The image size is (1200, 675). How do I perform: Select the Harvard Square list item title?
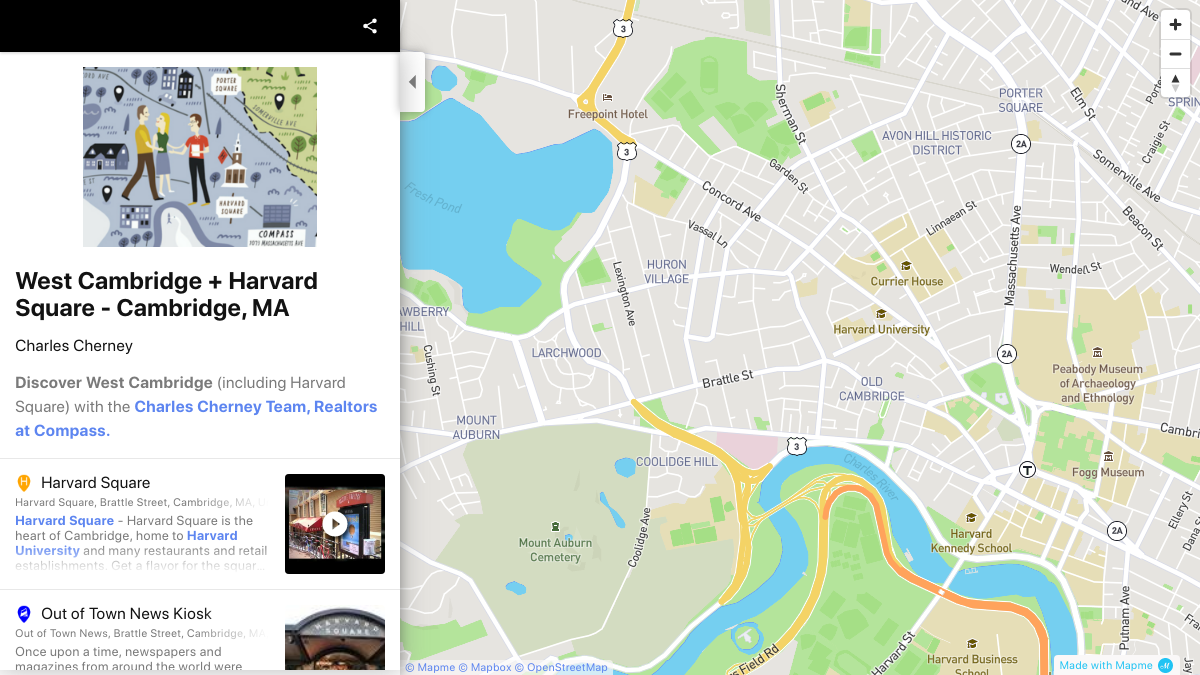coord(95,483)
